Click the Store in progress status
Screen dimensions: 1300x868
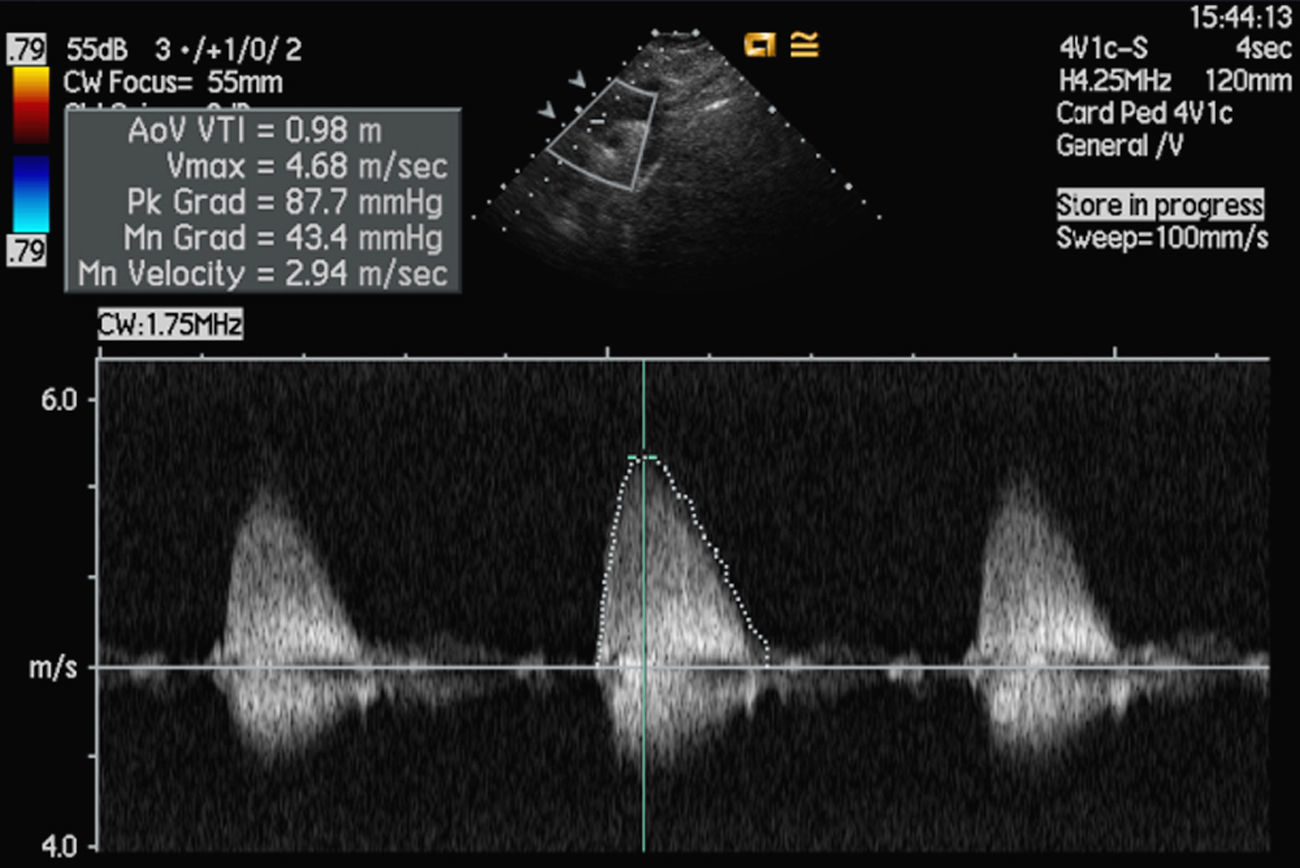(x=1160, y=206)
